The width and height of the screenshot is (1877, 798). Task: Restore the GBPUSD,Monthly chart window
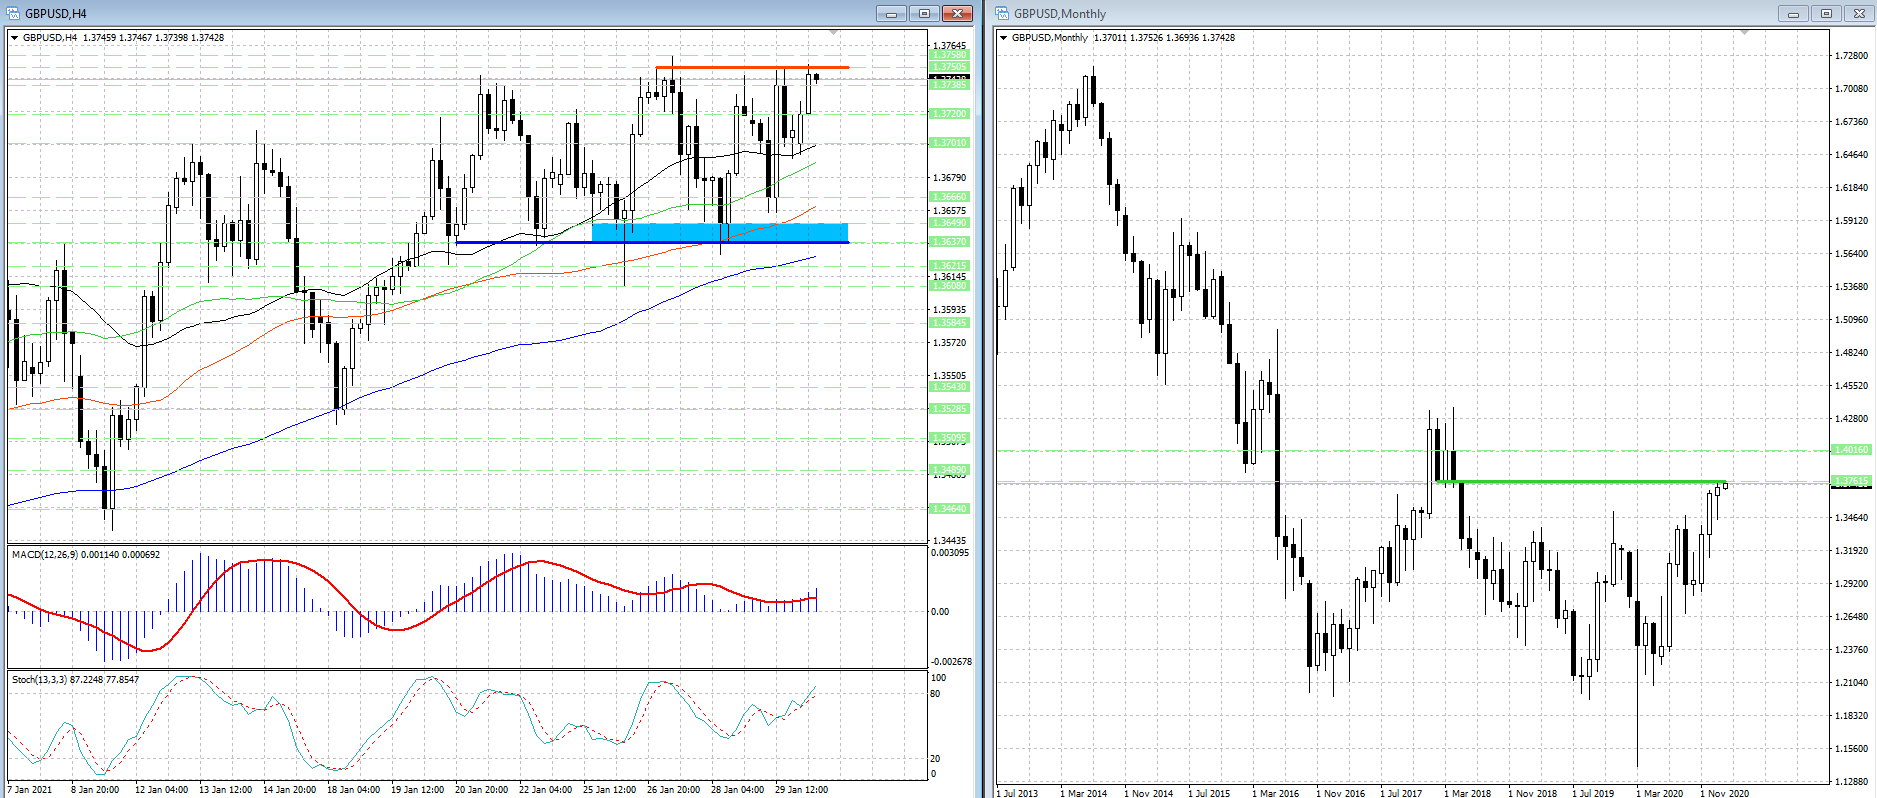pyautogui.click(x=1826, y=13)
